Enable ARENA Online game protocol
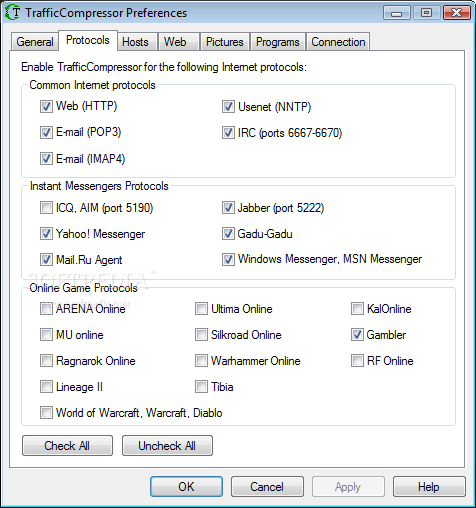The height and width of the screenshot is (508, 476). pos(46,309)
